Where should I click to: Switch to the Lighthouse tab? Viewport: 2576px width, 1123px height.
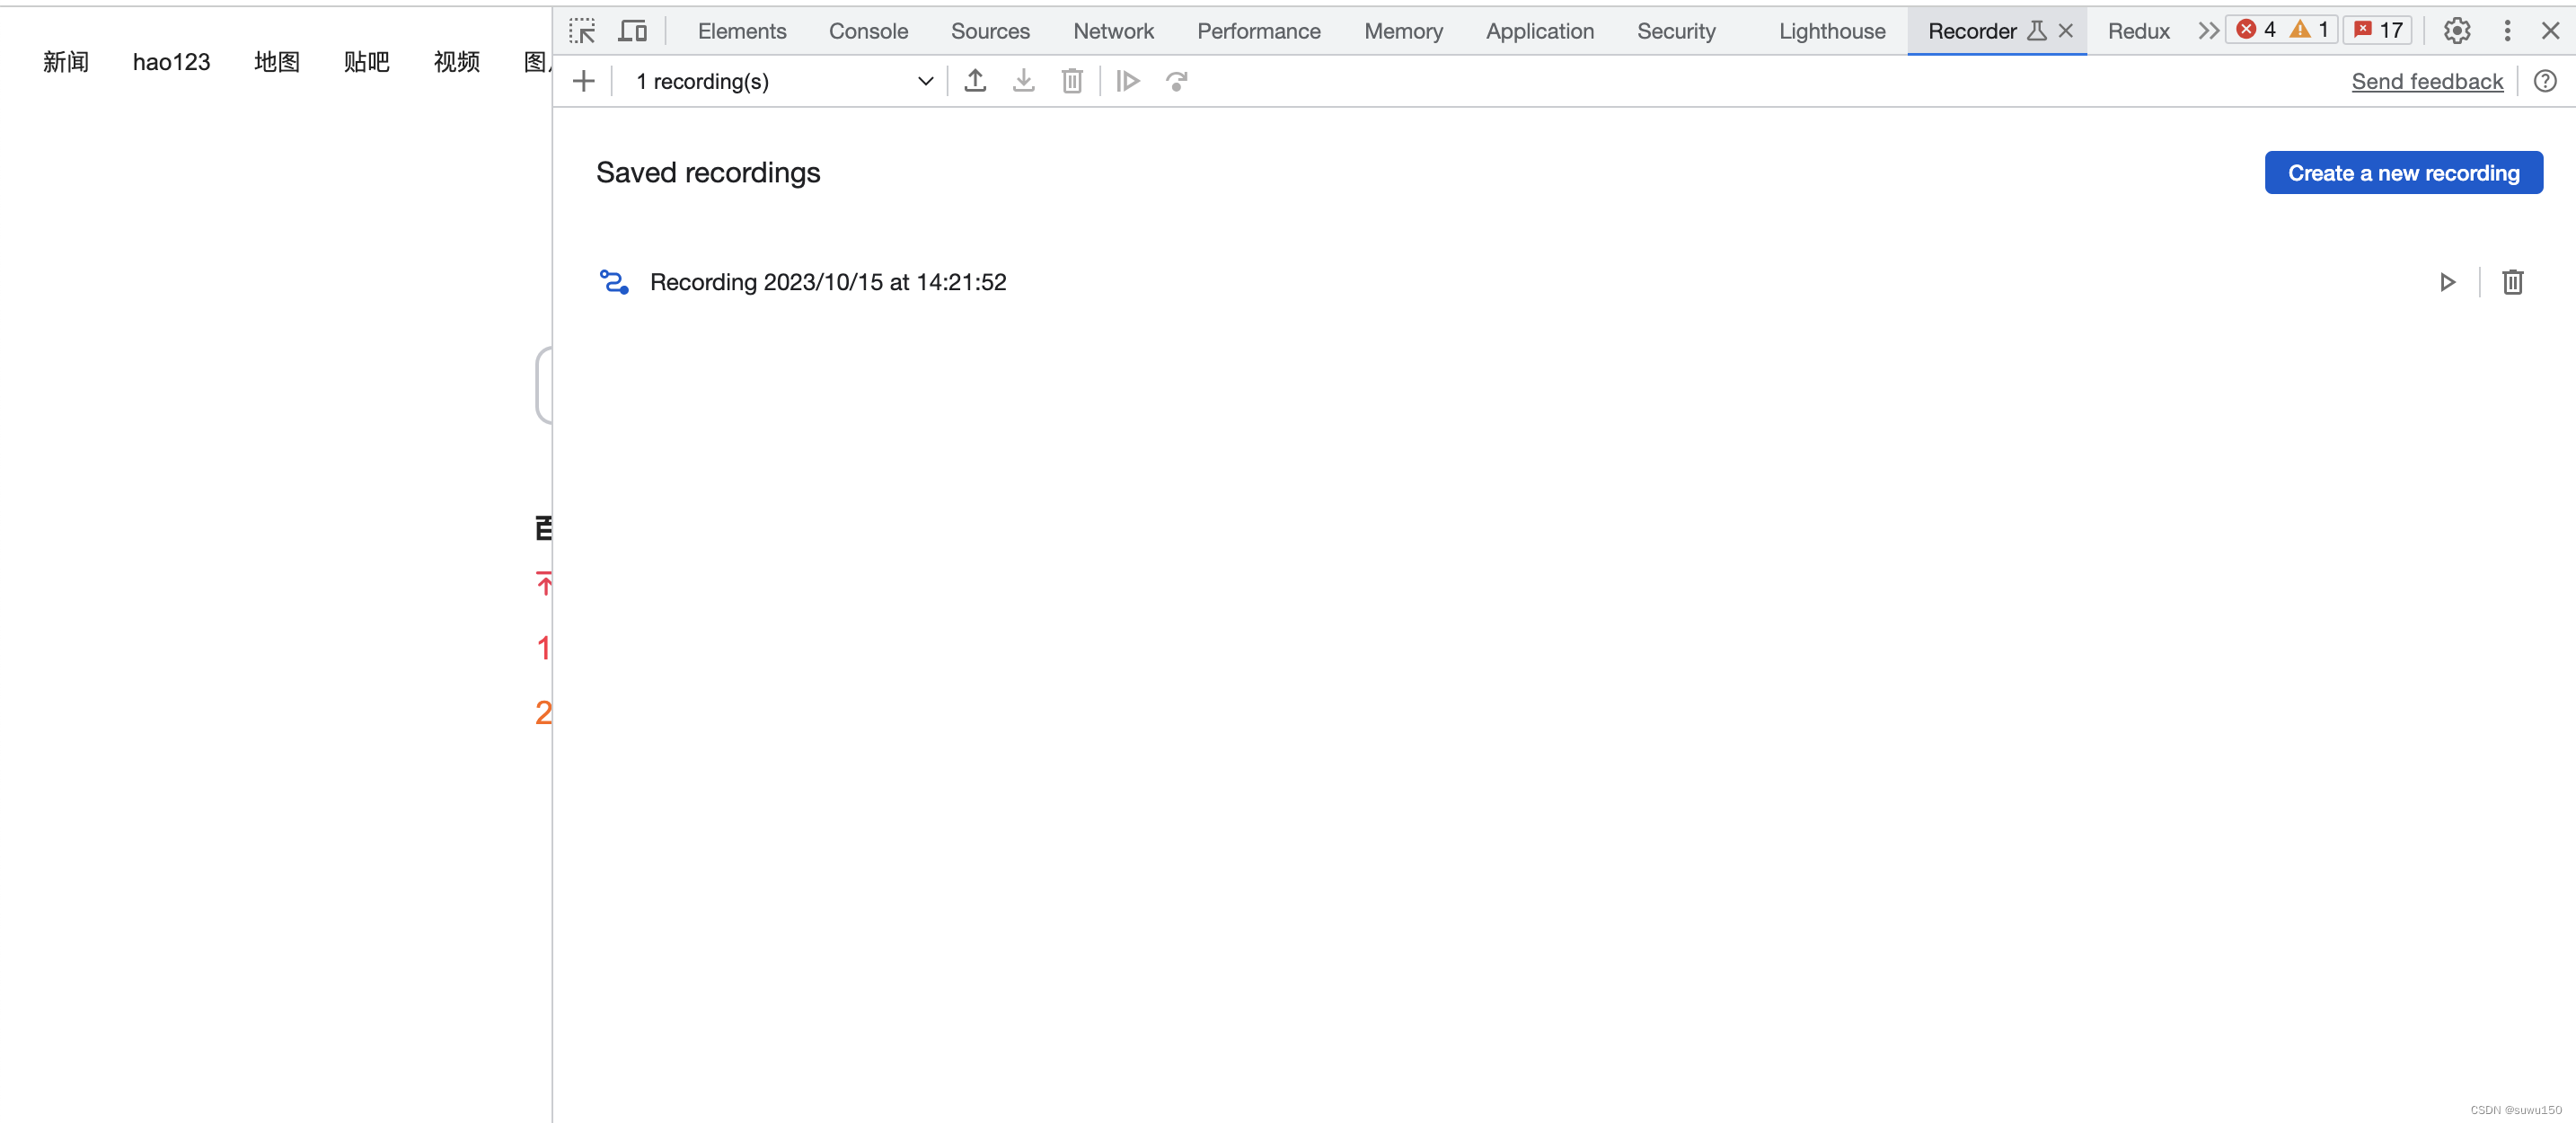(1831, 31)
